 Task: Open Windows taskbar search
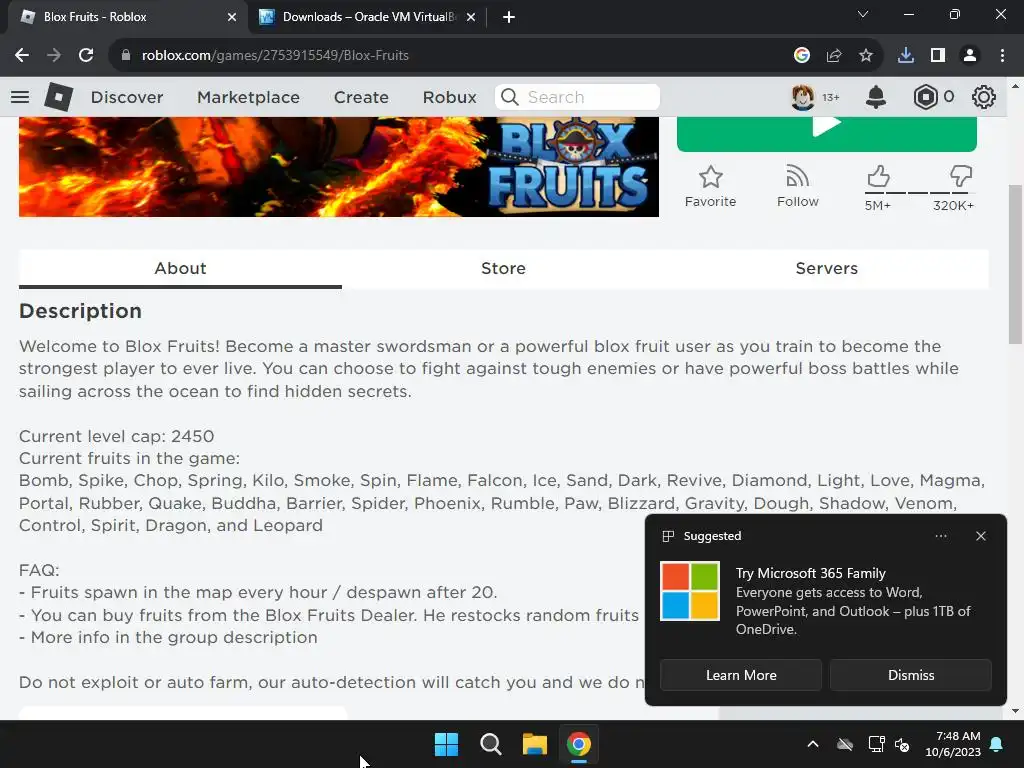point(490,744)
